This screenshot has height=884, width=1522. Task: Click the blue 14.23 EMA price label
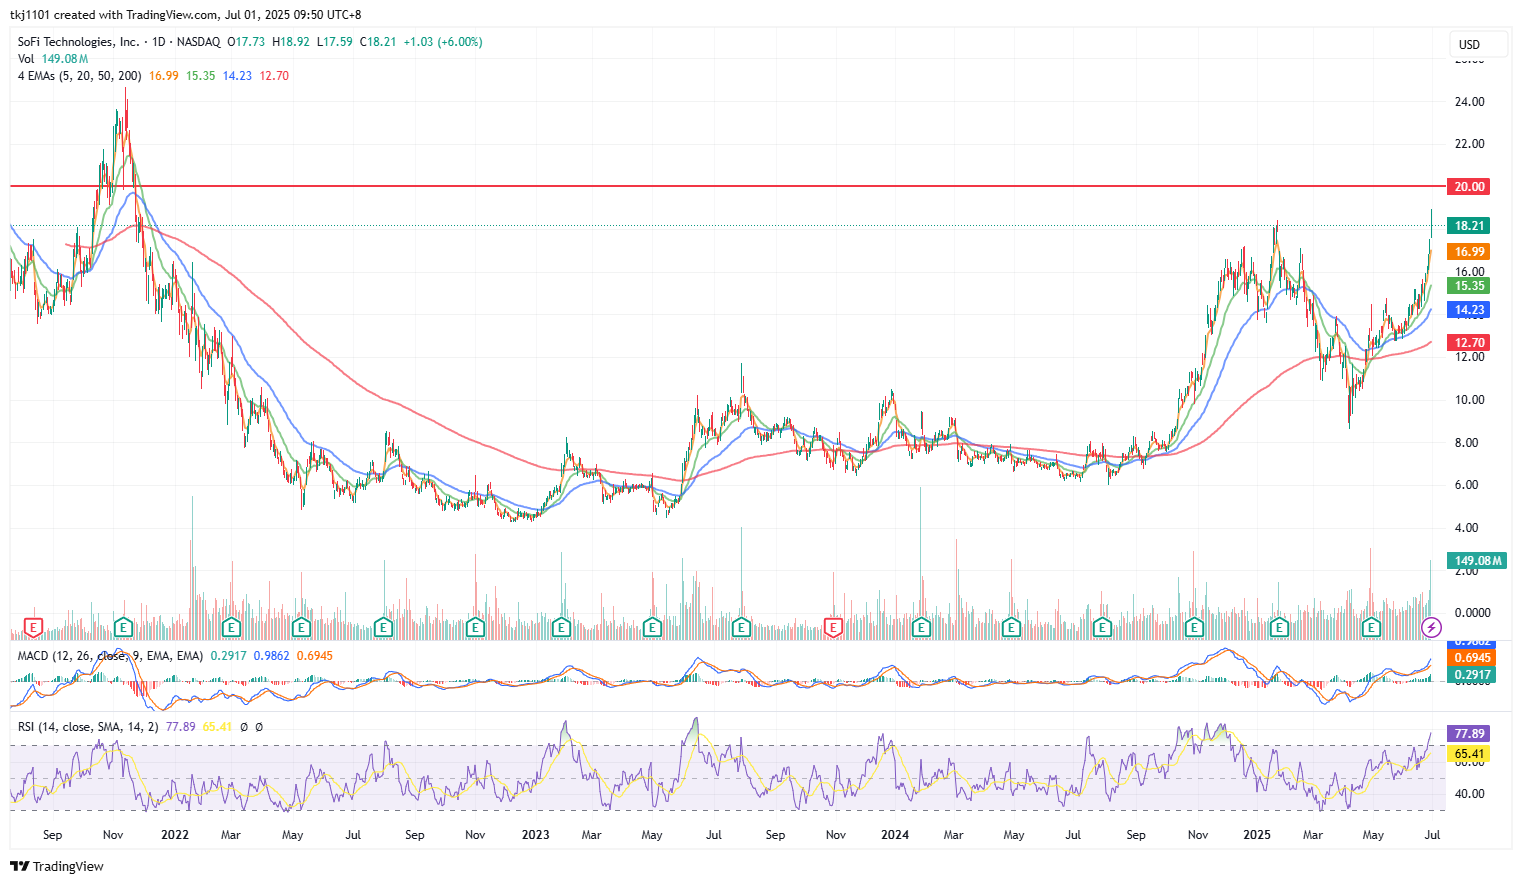[x=1469, y=310]
